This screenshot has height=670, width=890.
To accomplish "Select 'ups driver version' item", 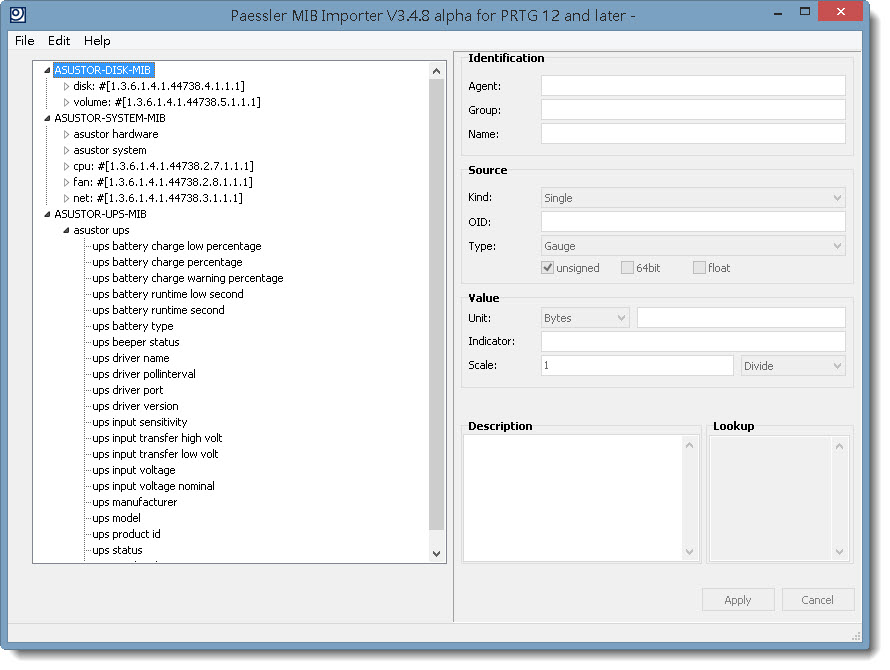I will tap(135, 406).
